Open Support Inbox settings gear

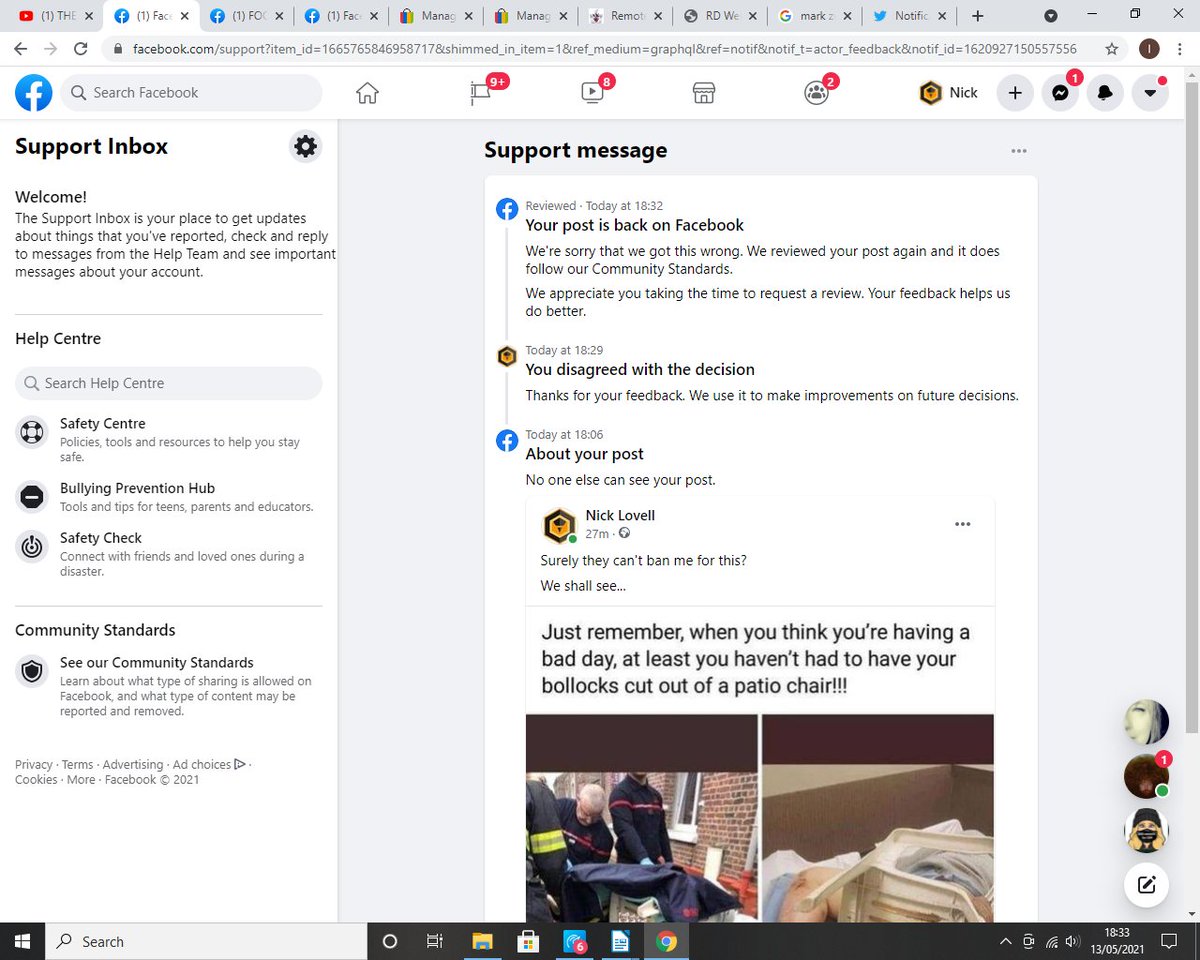[x=305, y=147]
